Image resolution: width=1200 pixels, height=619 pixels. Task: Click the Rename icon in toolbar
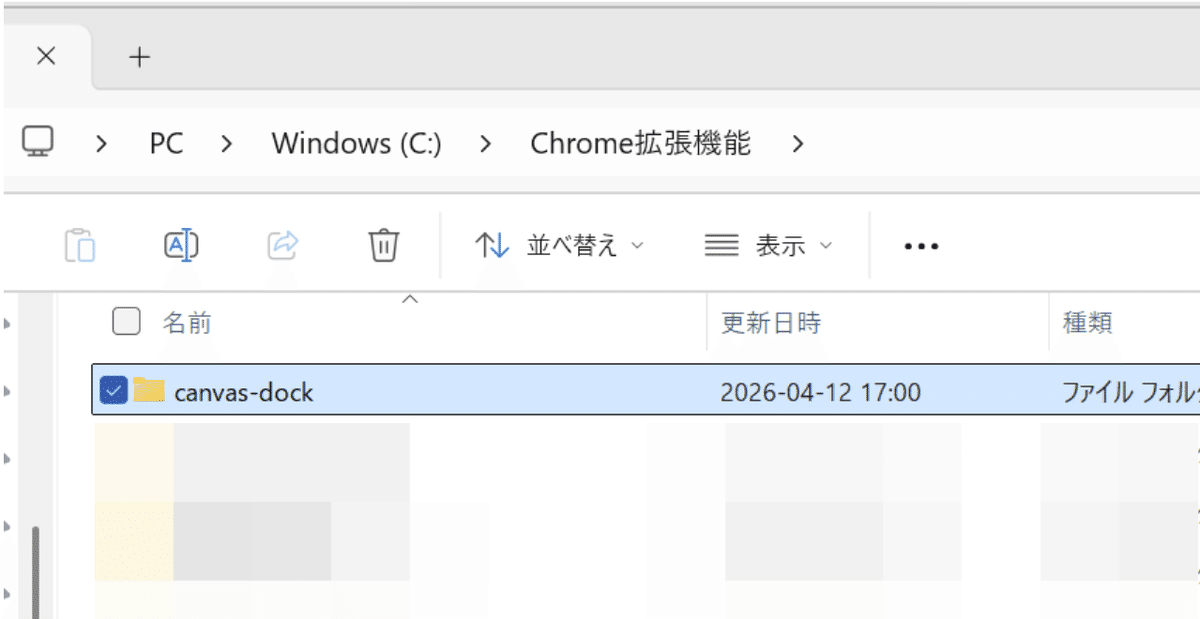point(181,245)
